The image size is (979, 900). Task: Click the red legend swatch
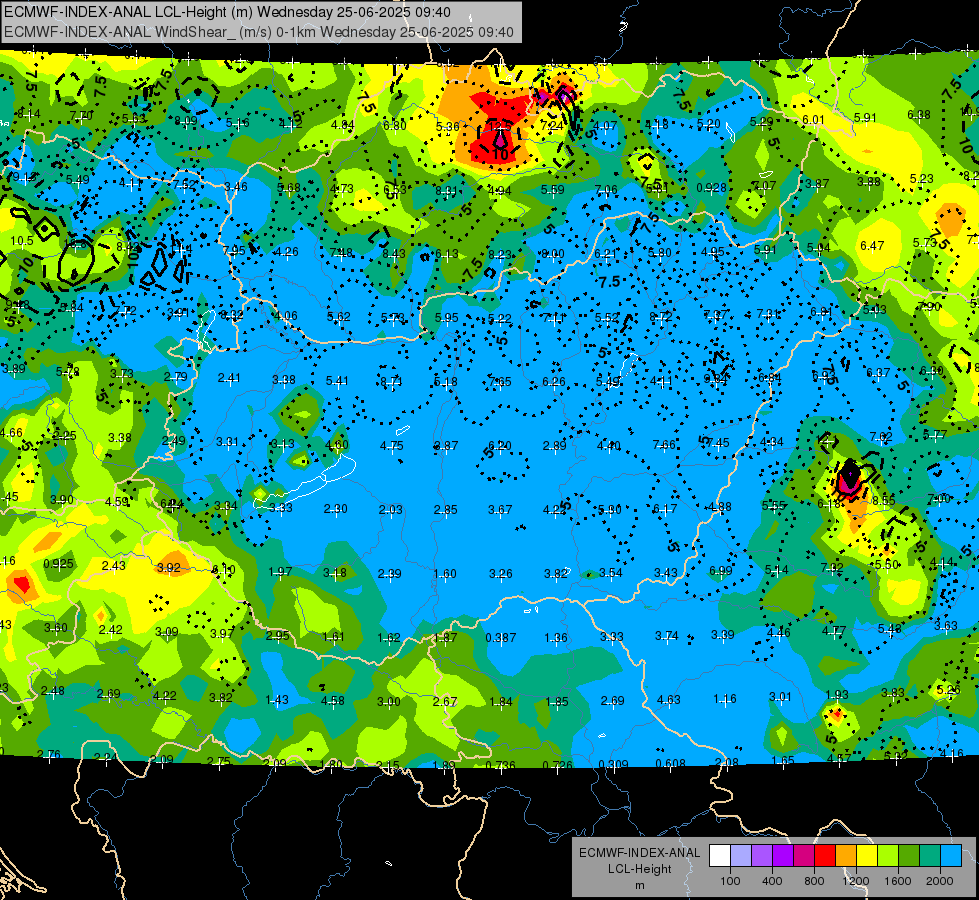coord(825,856)
